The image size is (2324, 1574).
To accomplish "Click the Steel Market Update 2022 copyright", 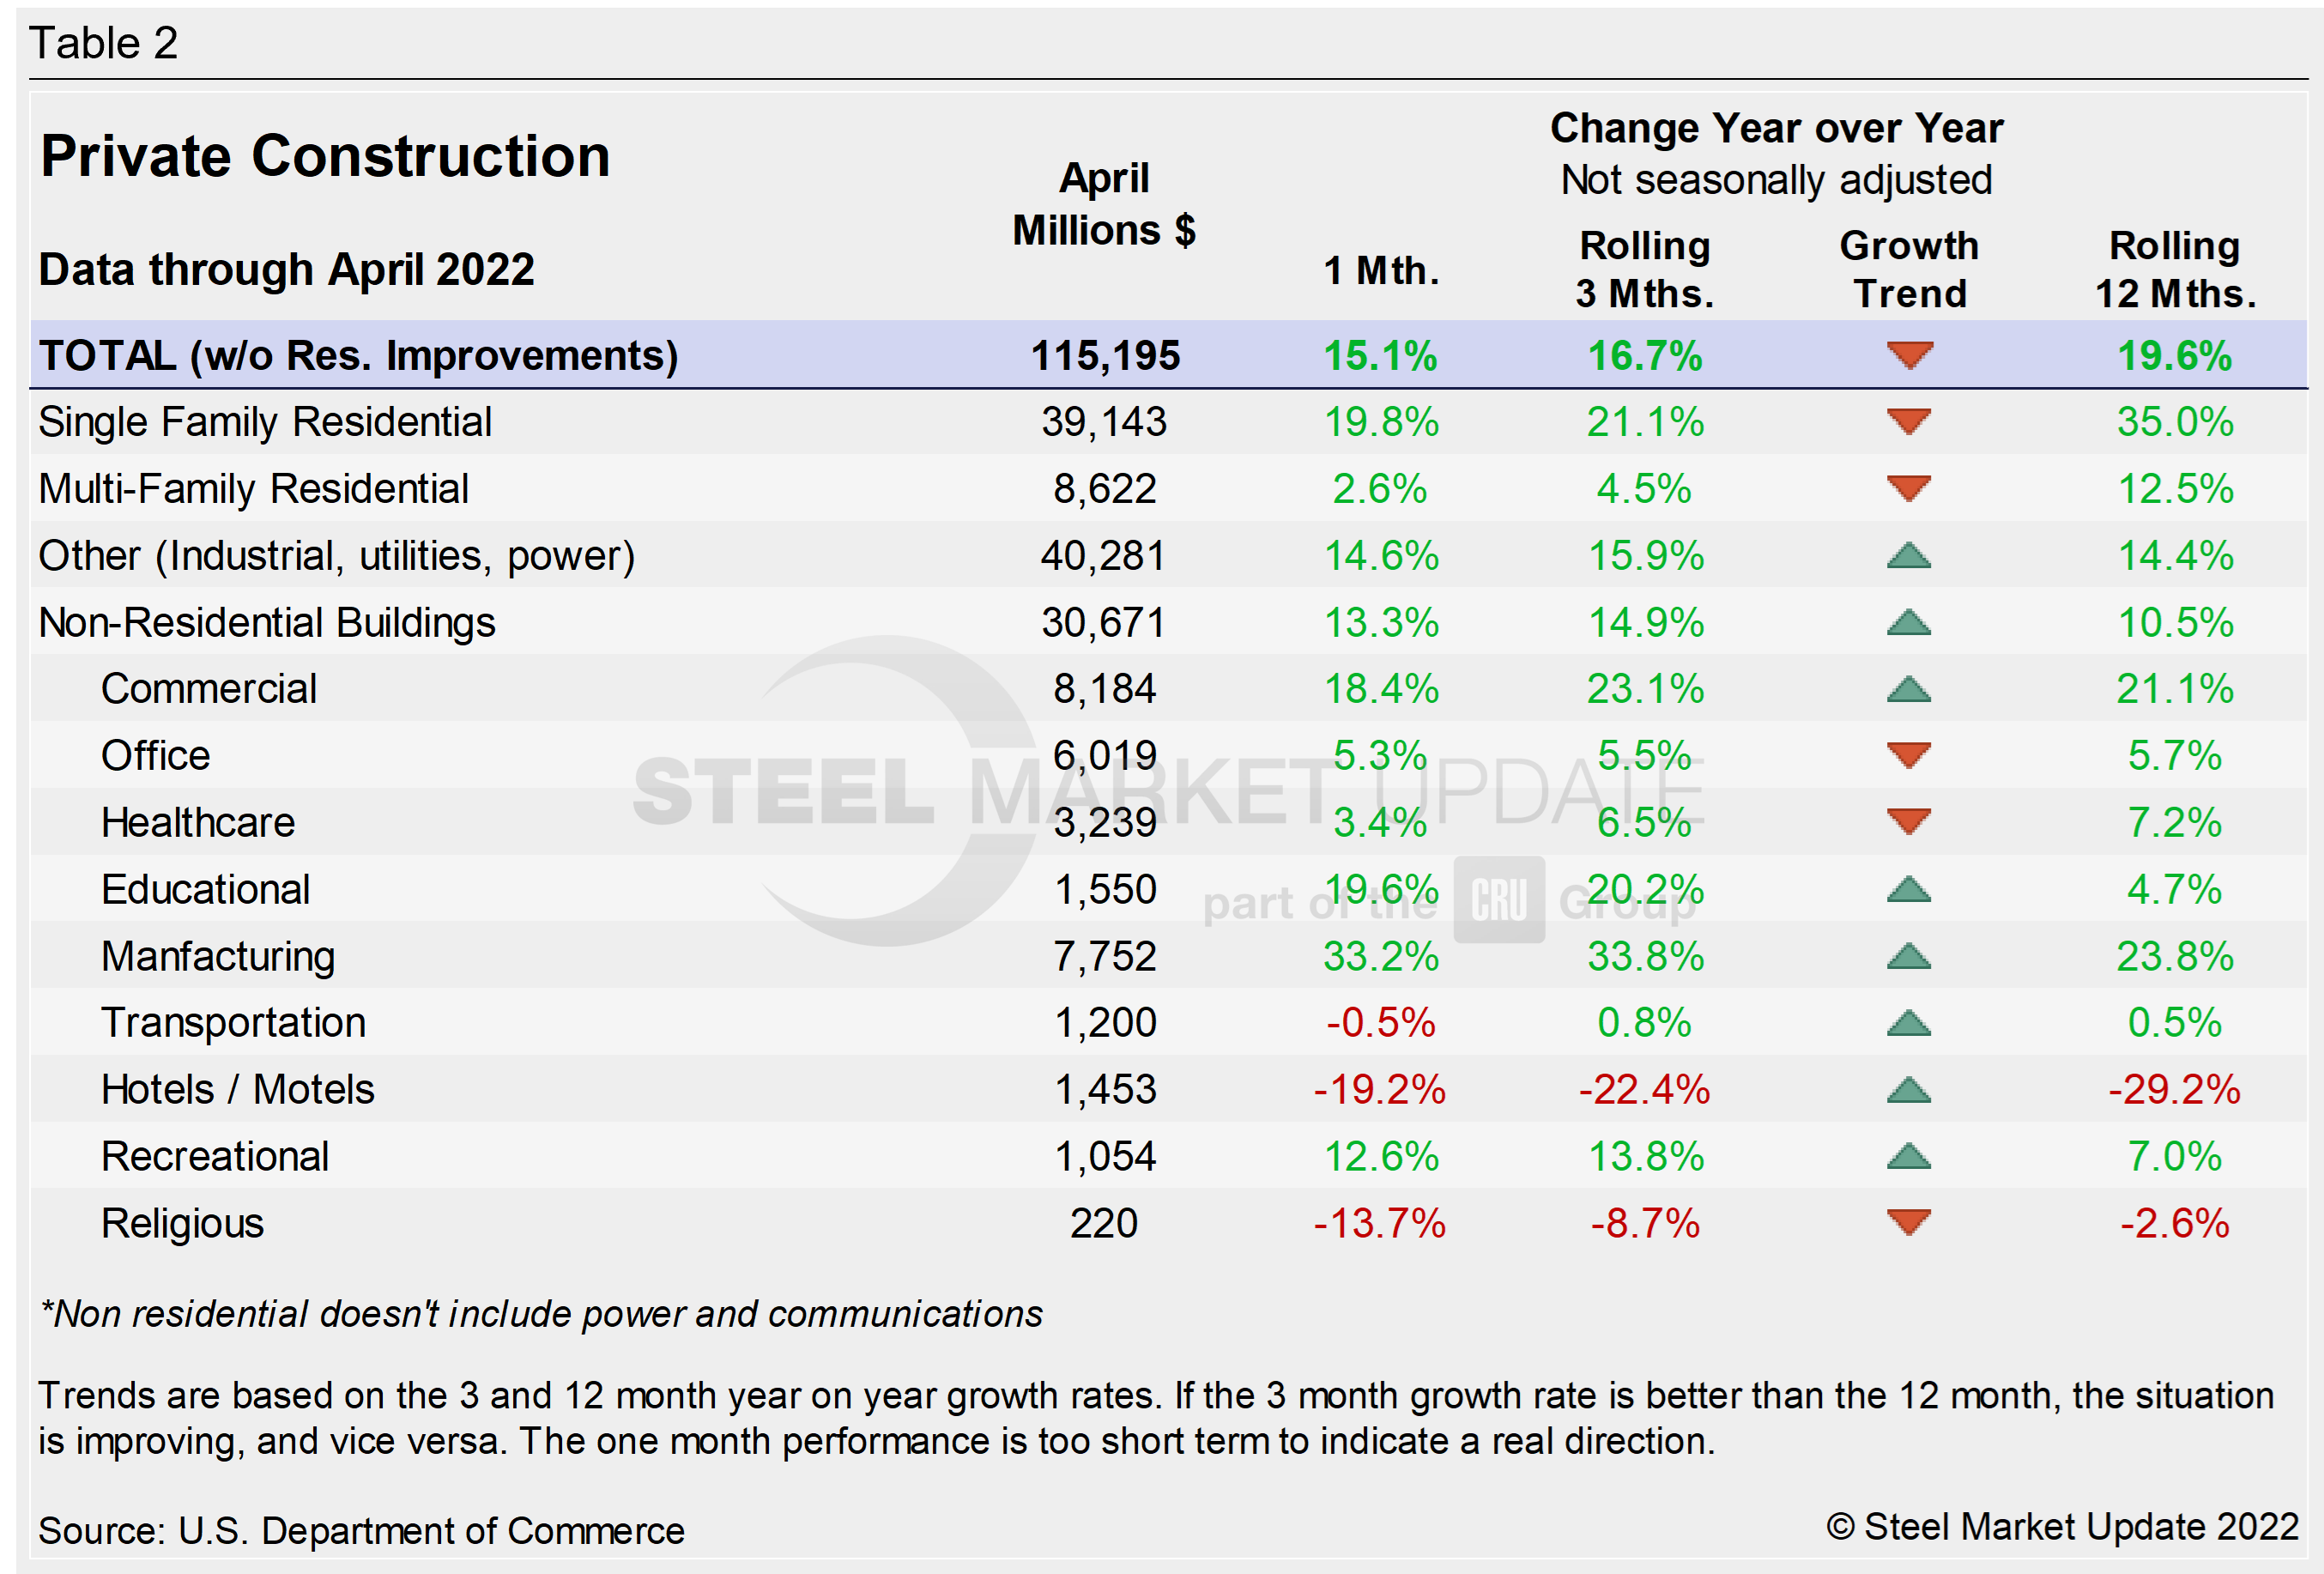I will pos(2062,1527).
